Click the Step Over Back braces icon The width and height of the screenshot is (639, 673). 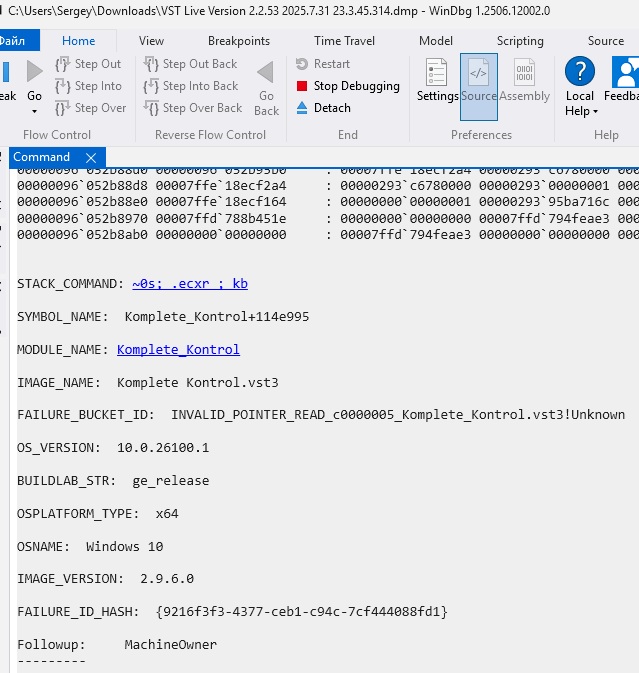tap(151, 108)
